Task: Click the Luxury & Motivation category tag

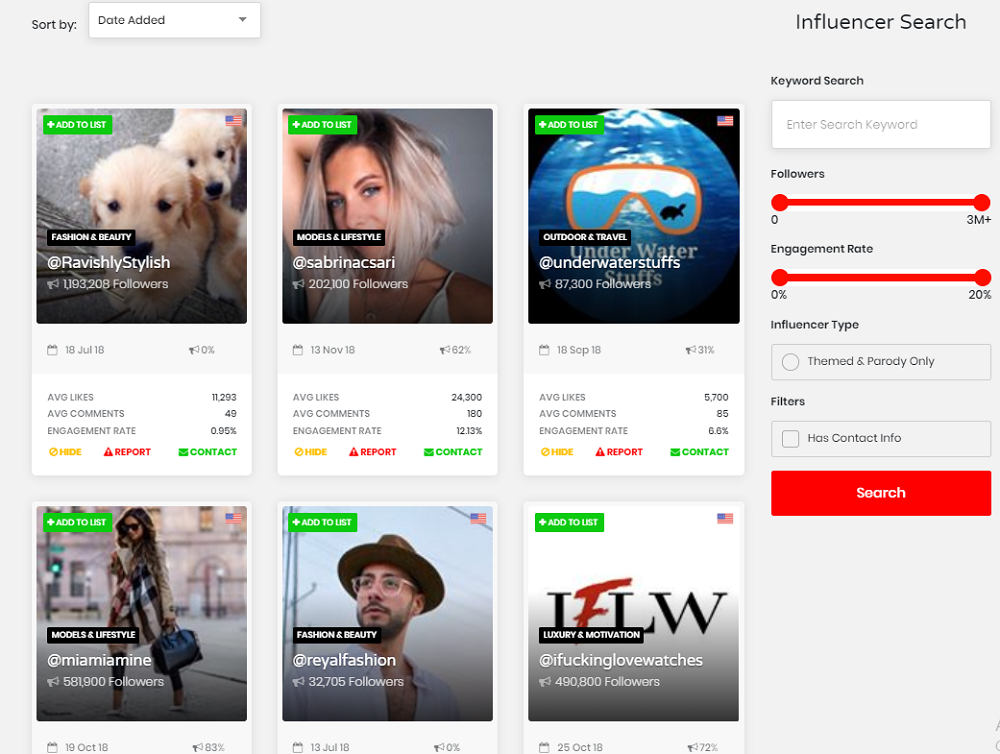Action: click(x=591, y=635)
